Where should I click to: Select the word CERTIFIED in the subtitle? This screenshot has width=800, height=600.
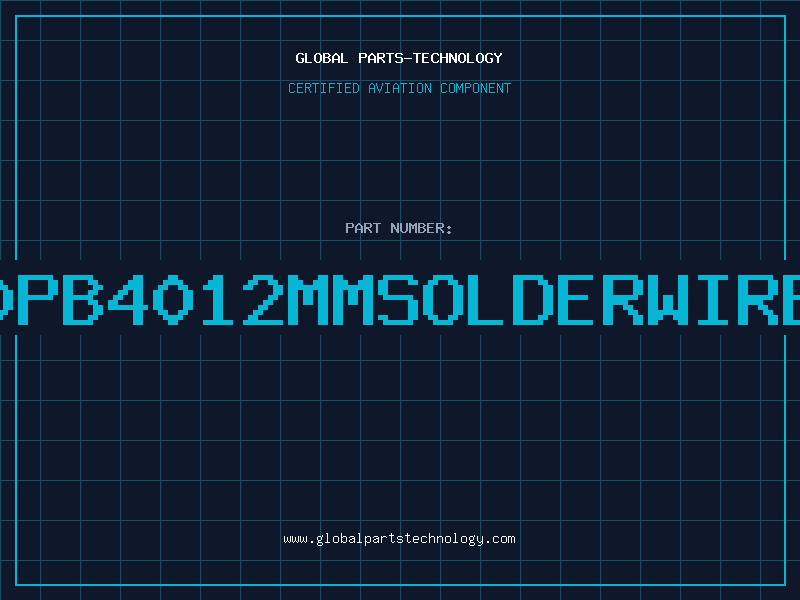click(x=325, y=88)
